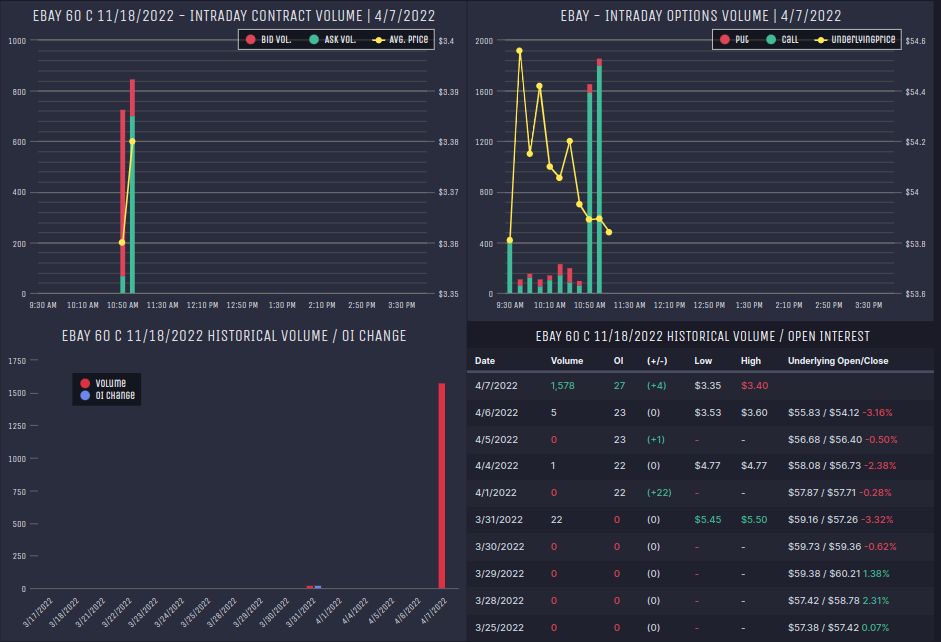Click the Historical Volume / OI Change title
The height and width of the screenshot is (642, 941).
[x=234, y=335]
